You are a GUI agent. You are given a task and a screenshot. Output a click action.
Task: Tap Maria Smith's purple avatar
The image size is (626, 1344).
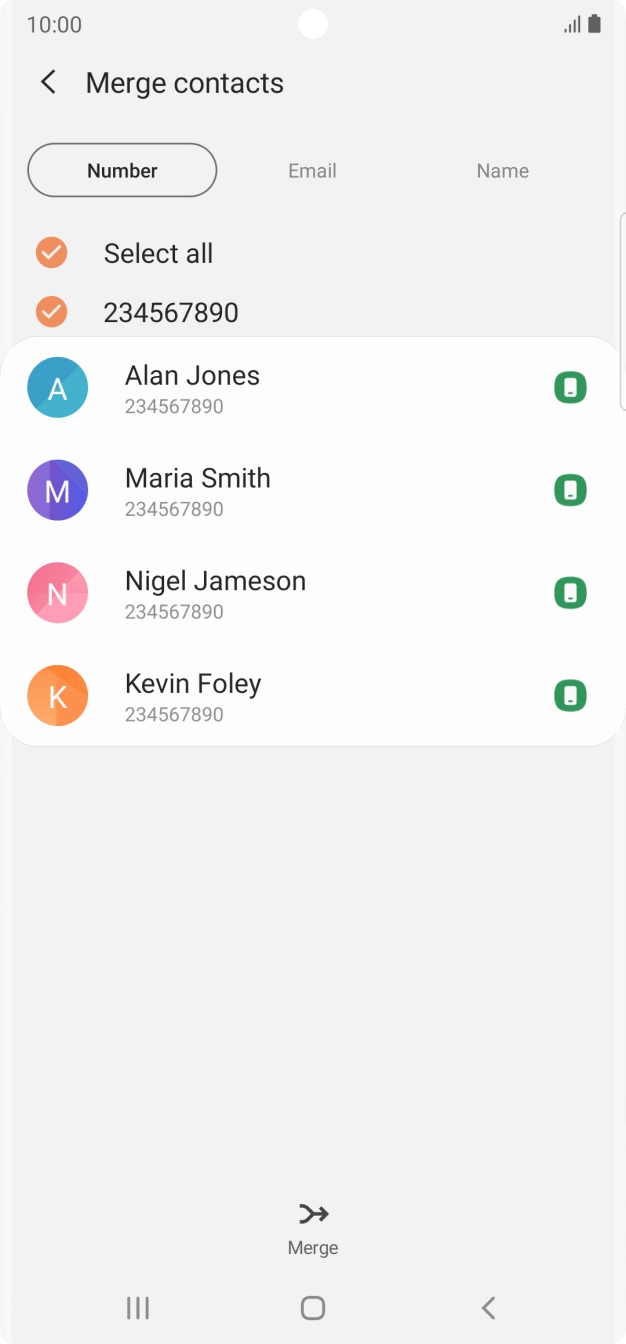click(x=58, y=491)
